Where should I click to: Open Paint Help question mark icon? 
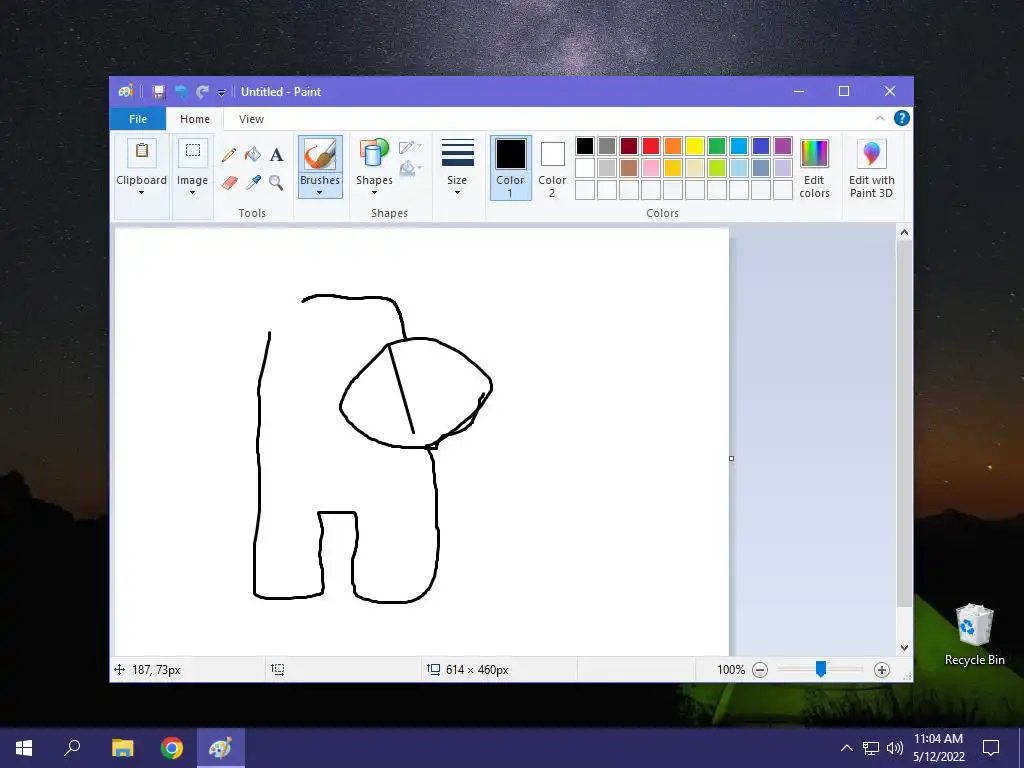(902, 118)
